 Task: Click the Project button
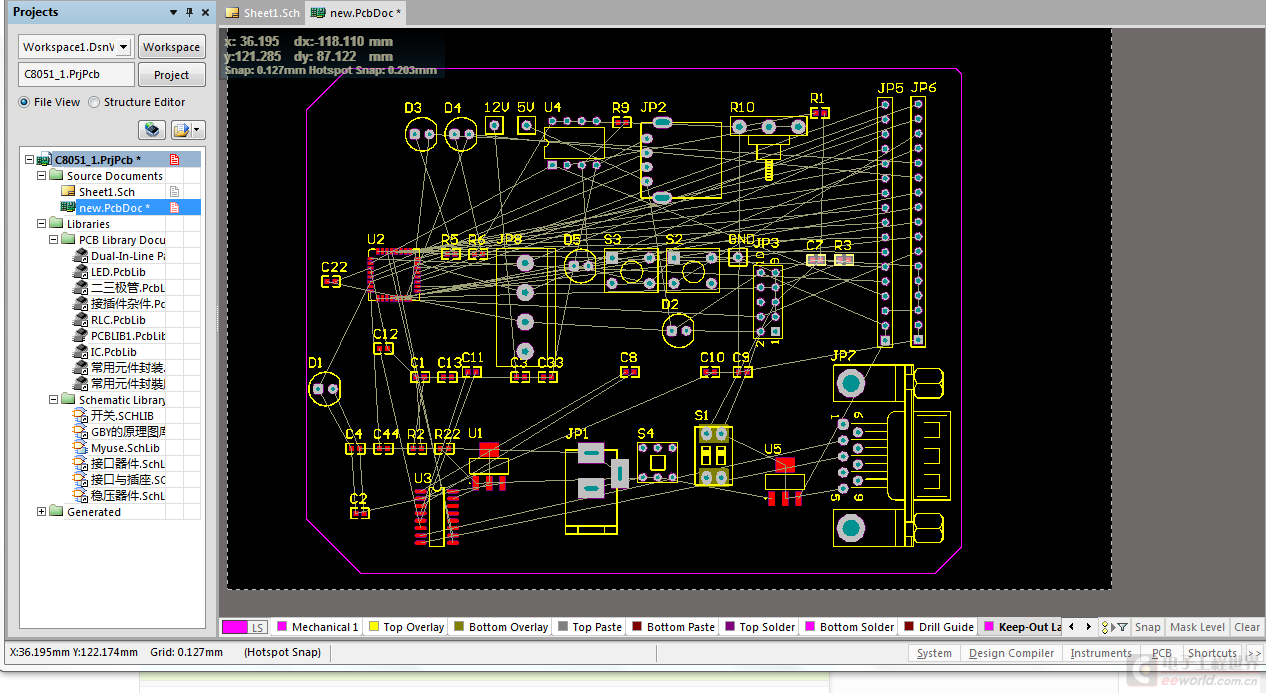coord(171,75)
